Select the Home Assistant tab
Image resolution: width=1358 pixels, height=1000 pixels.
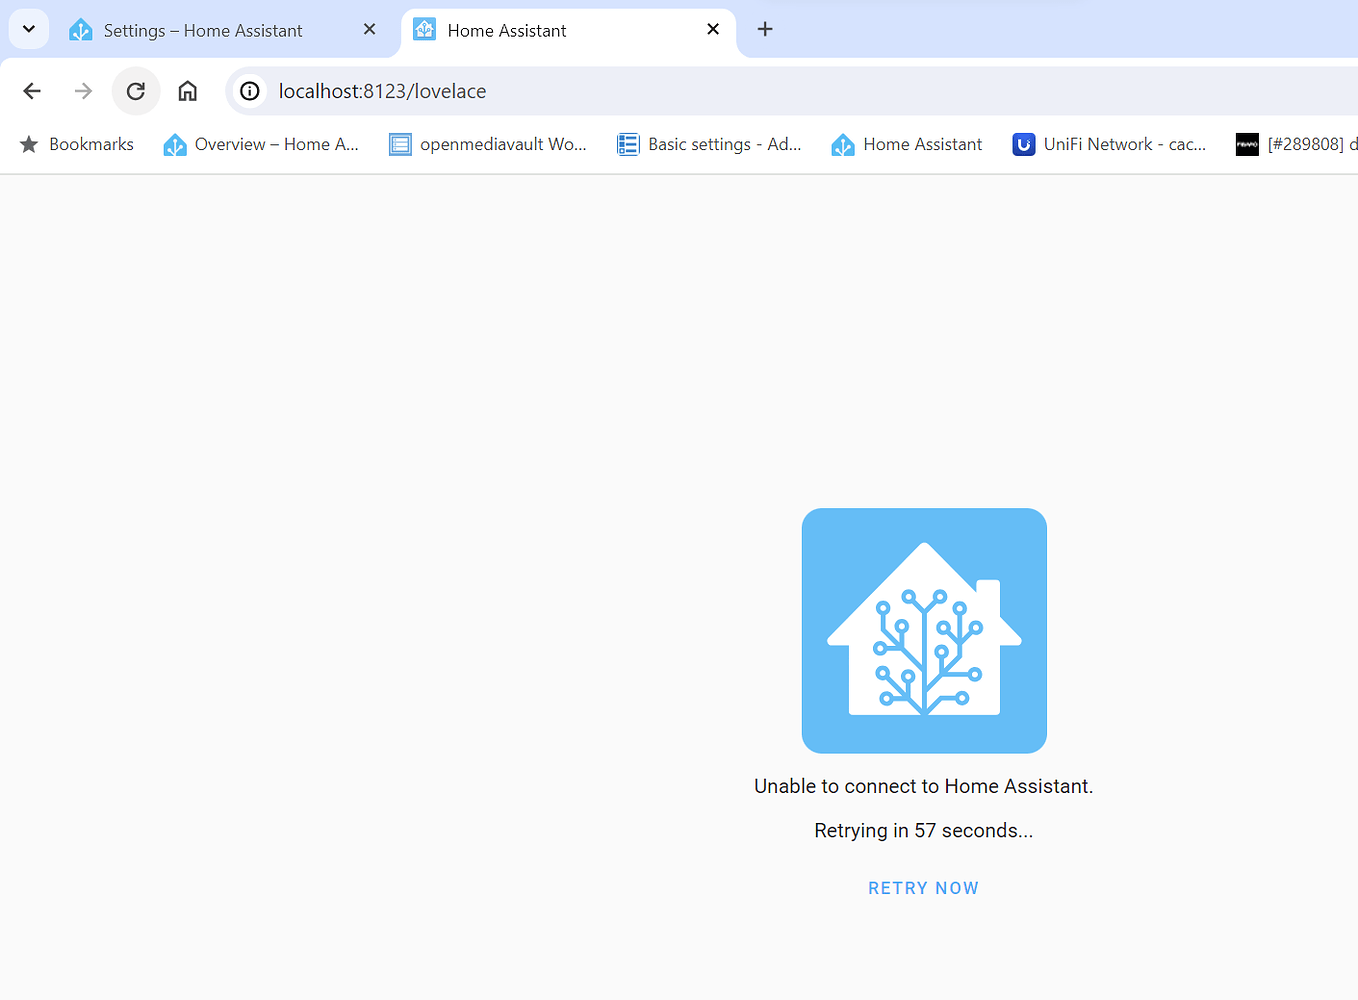540,30
